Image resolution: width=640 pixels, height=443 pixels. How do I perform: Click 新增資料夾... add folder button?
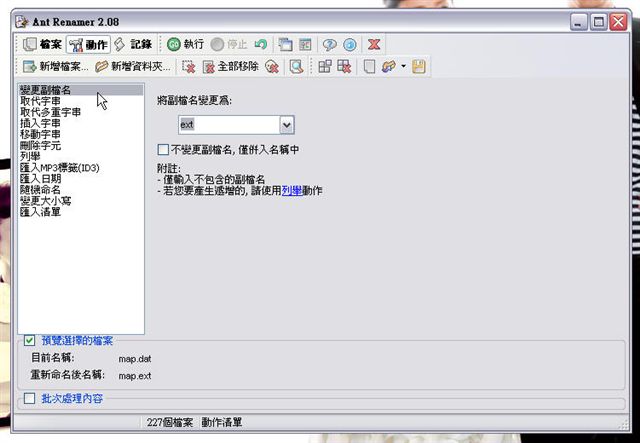click(x=133, y=67)
